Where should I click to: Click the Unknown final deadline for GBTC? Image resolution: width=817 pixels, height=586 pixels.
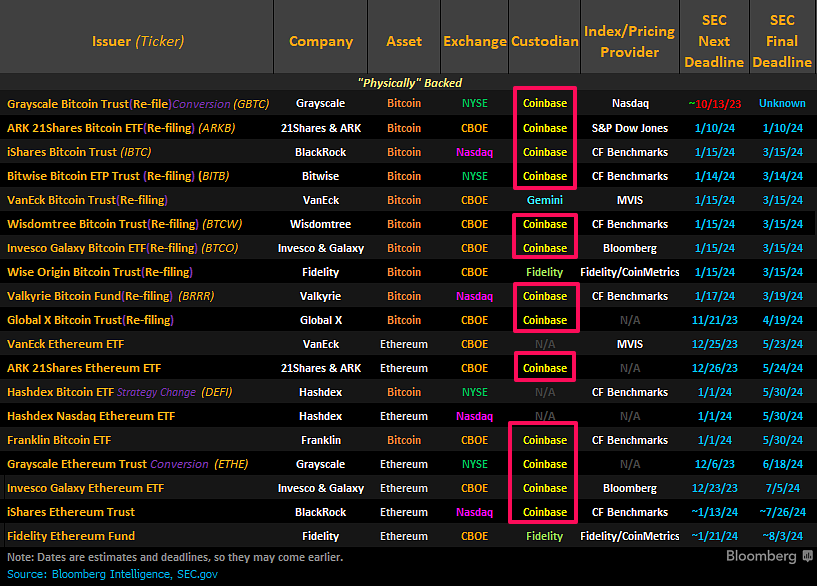pos(782,103)
